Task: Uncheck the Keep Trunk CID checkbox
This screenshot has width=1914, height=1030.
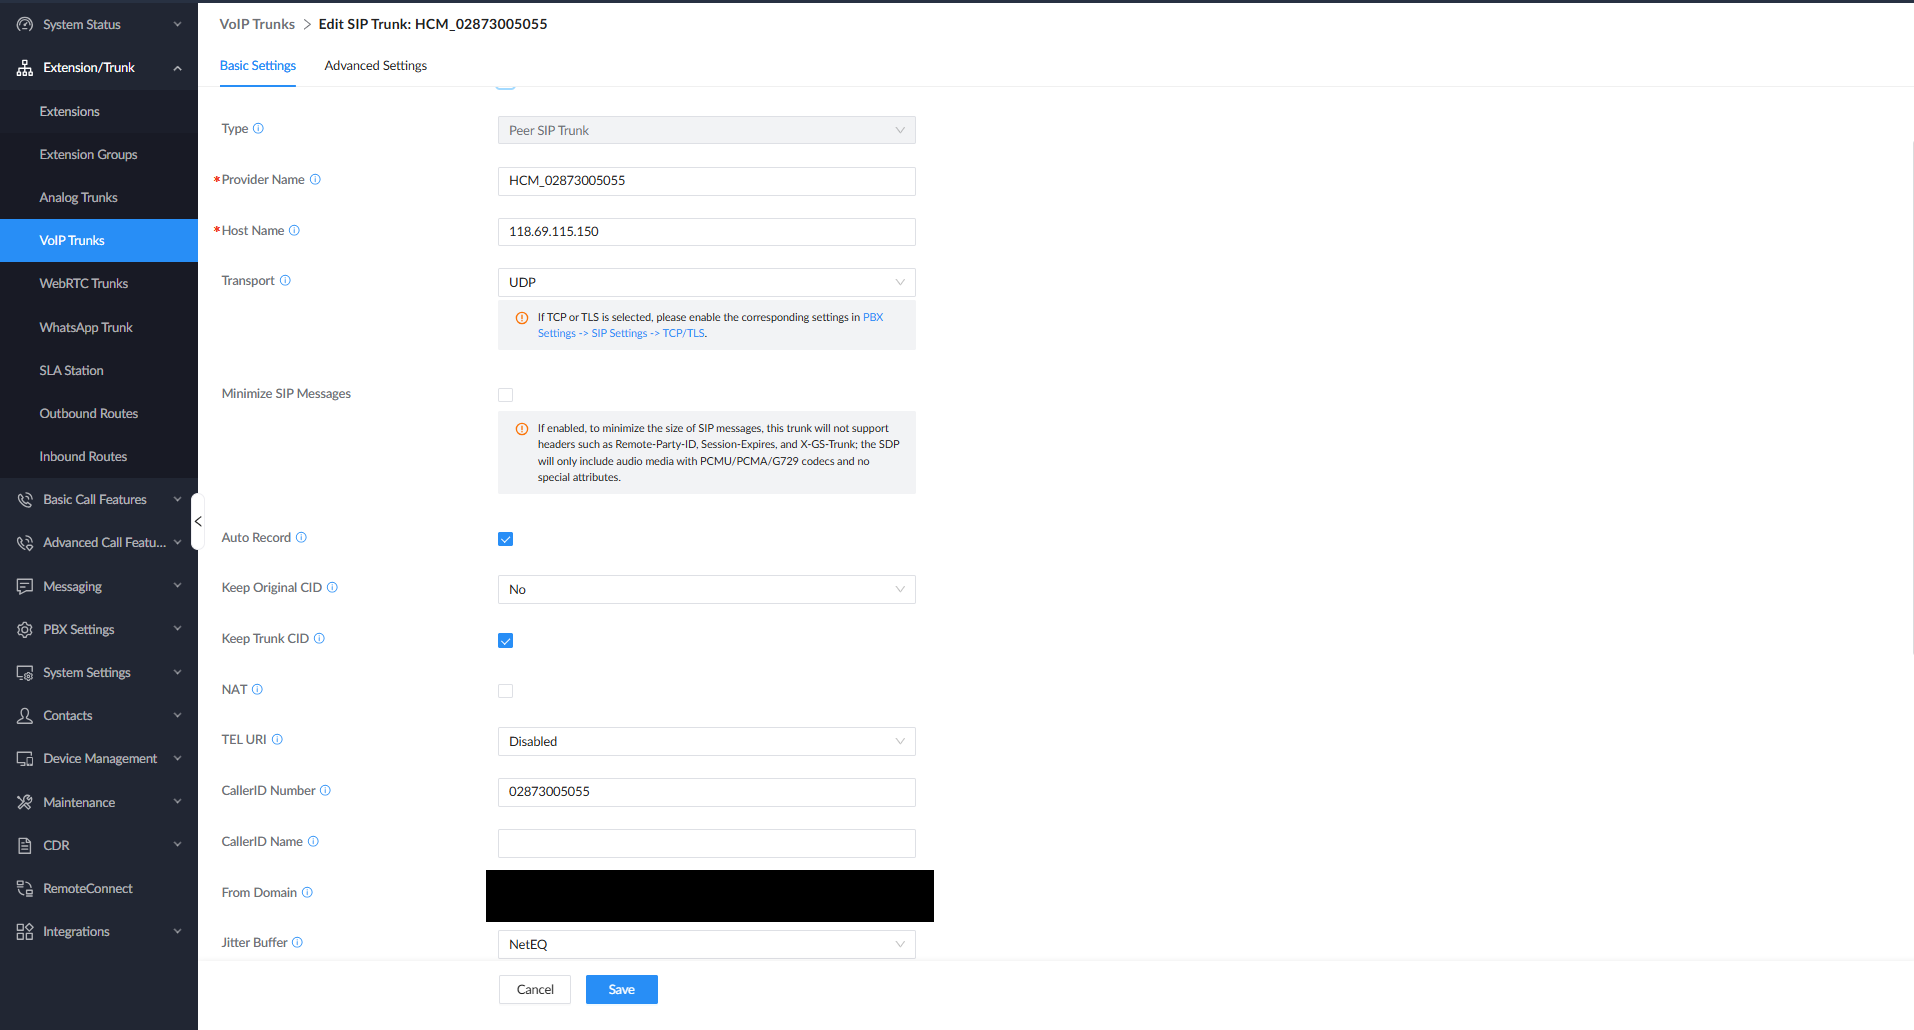Action: click(506, 641)
